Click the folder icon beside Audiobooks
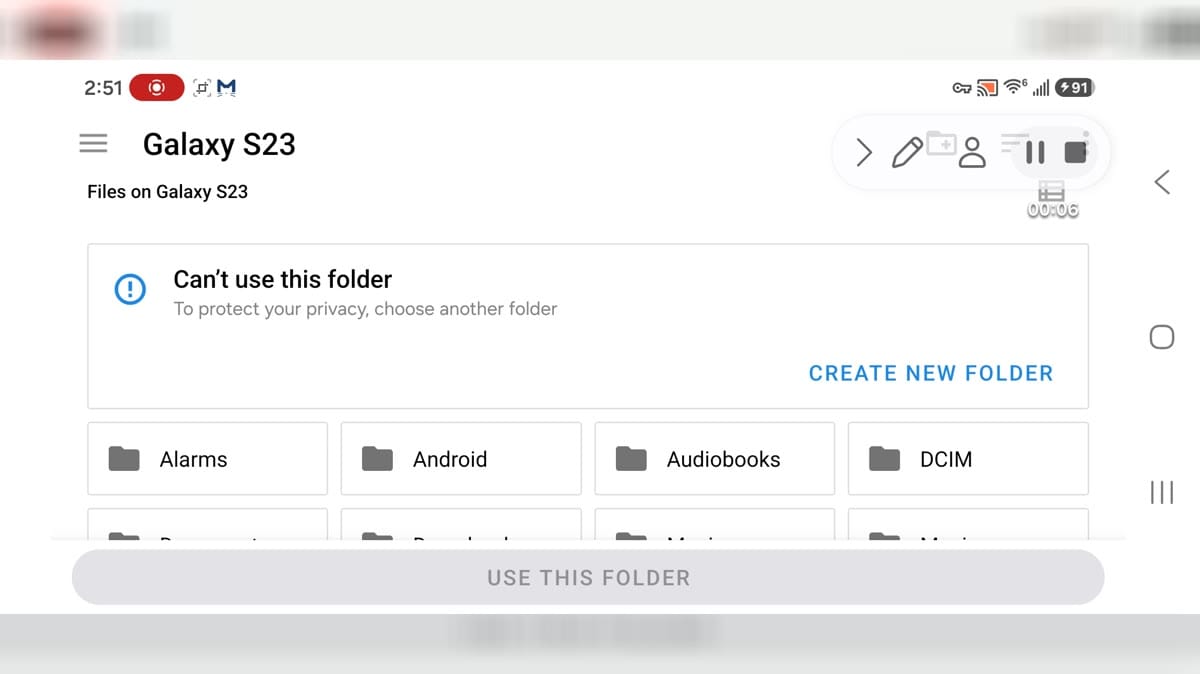The height and width of the screenshot is (674, 1200). 631,459
